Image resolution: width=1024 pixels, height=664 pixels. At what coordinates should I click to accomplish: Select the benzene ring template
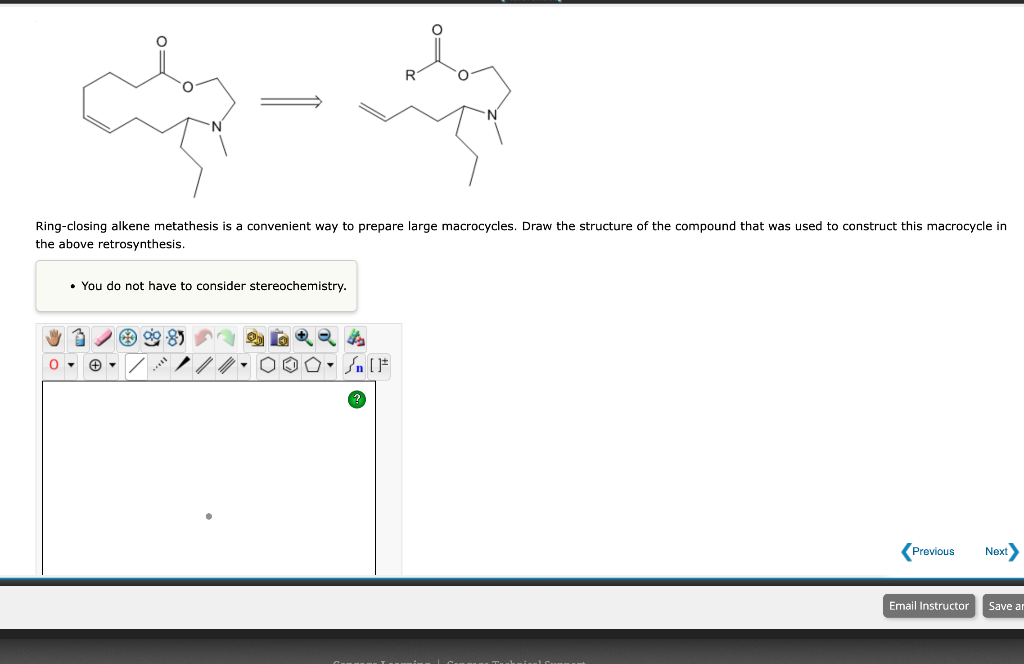pyautogui.click(x=290, y=365)
